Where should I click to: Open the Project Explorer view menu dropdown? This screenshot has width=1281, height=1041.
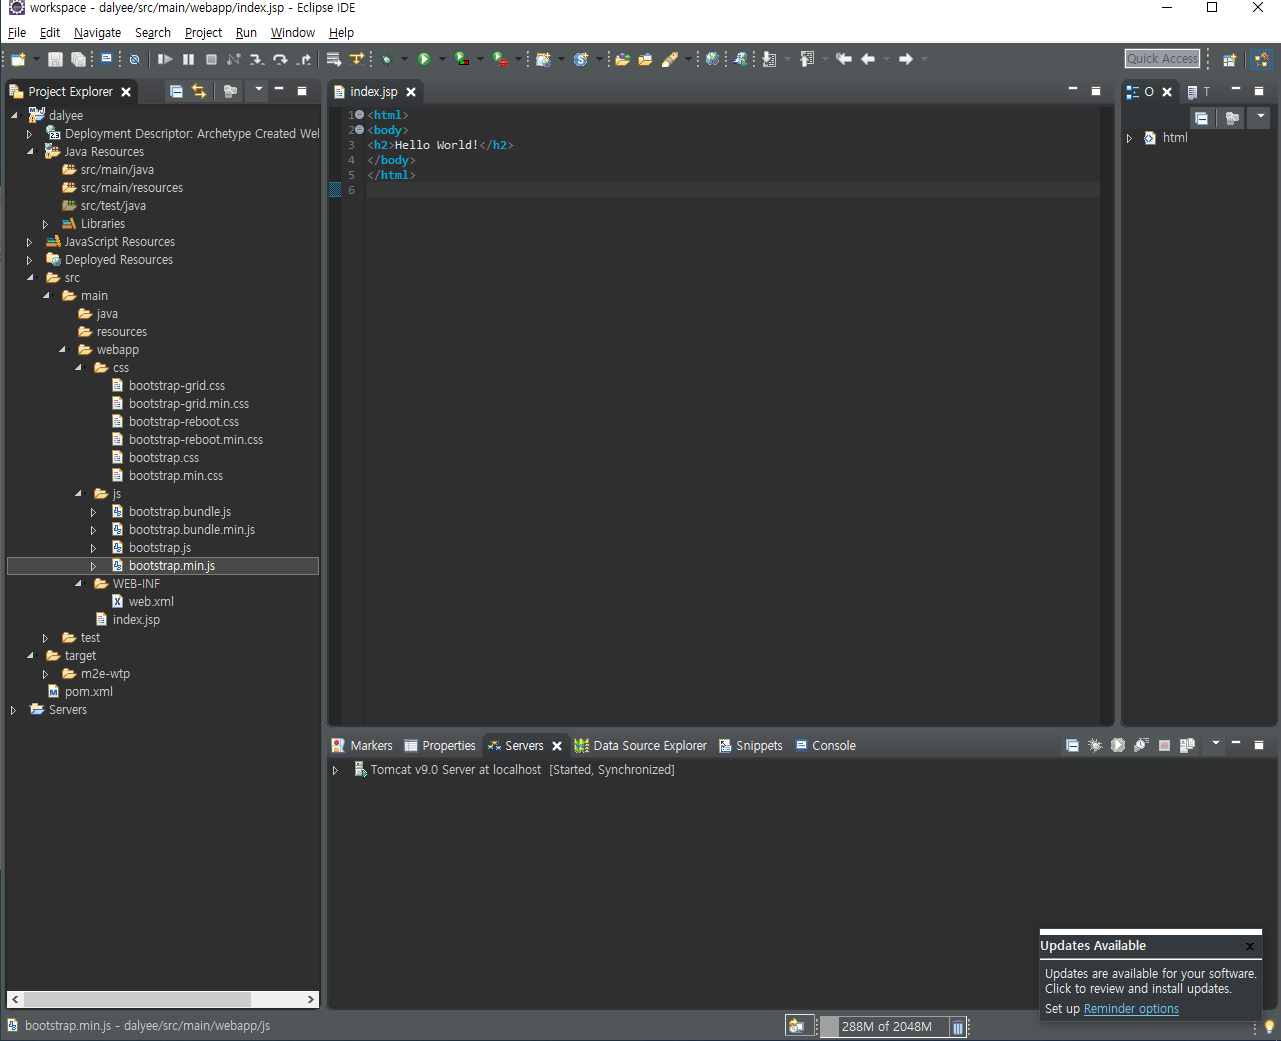point(258,89)
